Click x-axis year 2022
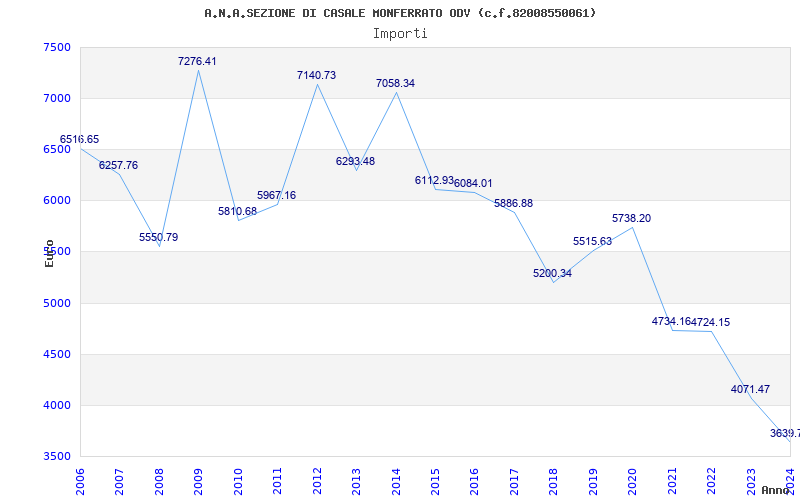Screen dimensions: 800x500 [711, 481]
